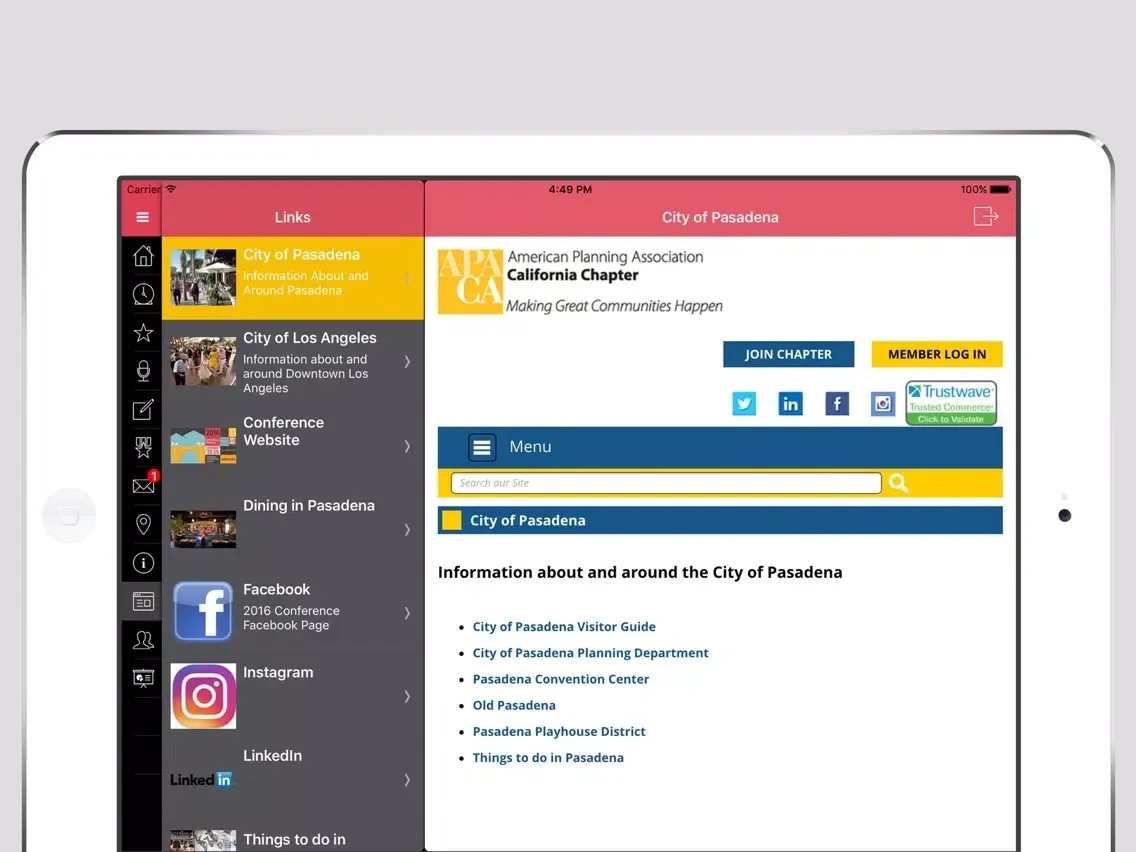The width and height of the screenshot is (1136, 852).
Task: Click the Trustwave Trusted Commerce badge
Action: [x=951, y=403]
